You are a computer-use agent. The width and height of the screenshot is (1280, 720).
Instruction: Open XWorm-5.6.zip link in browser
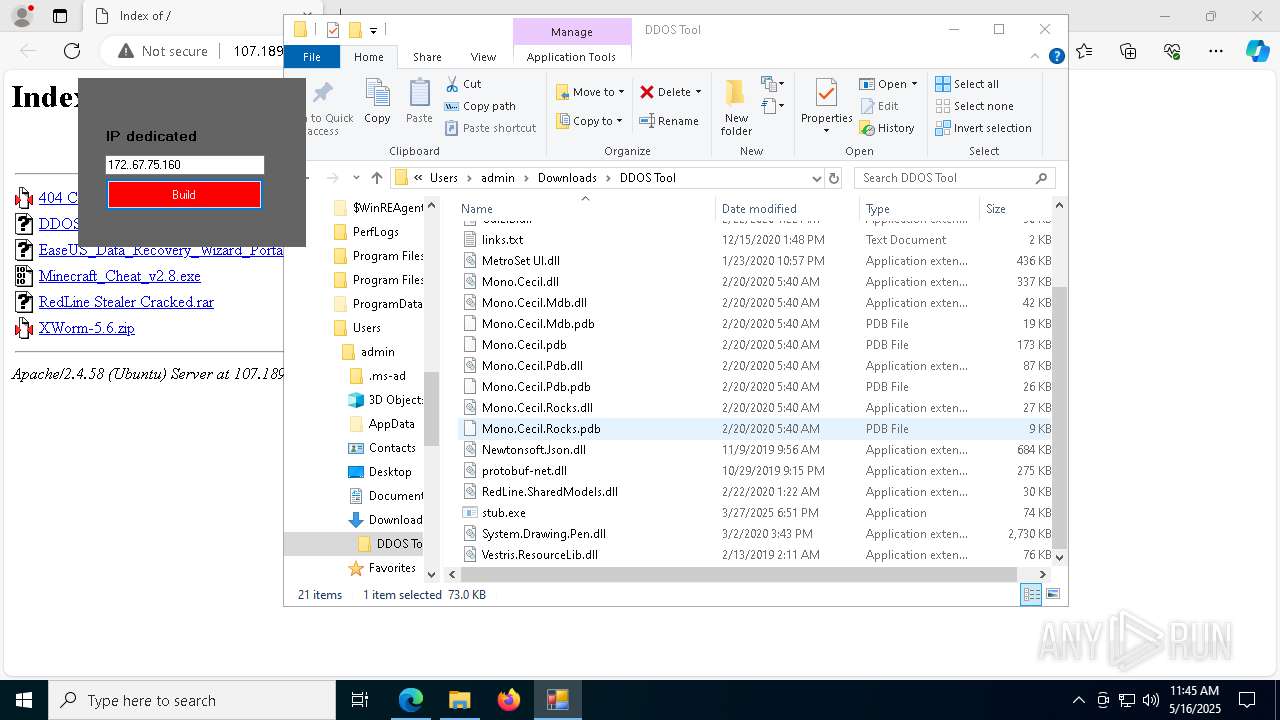click(x=86, y=328)
